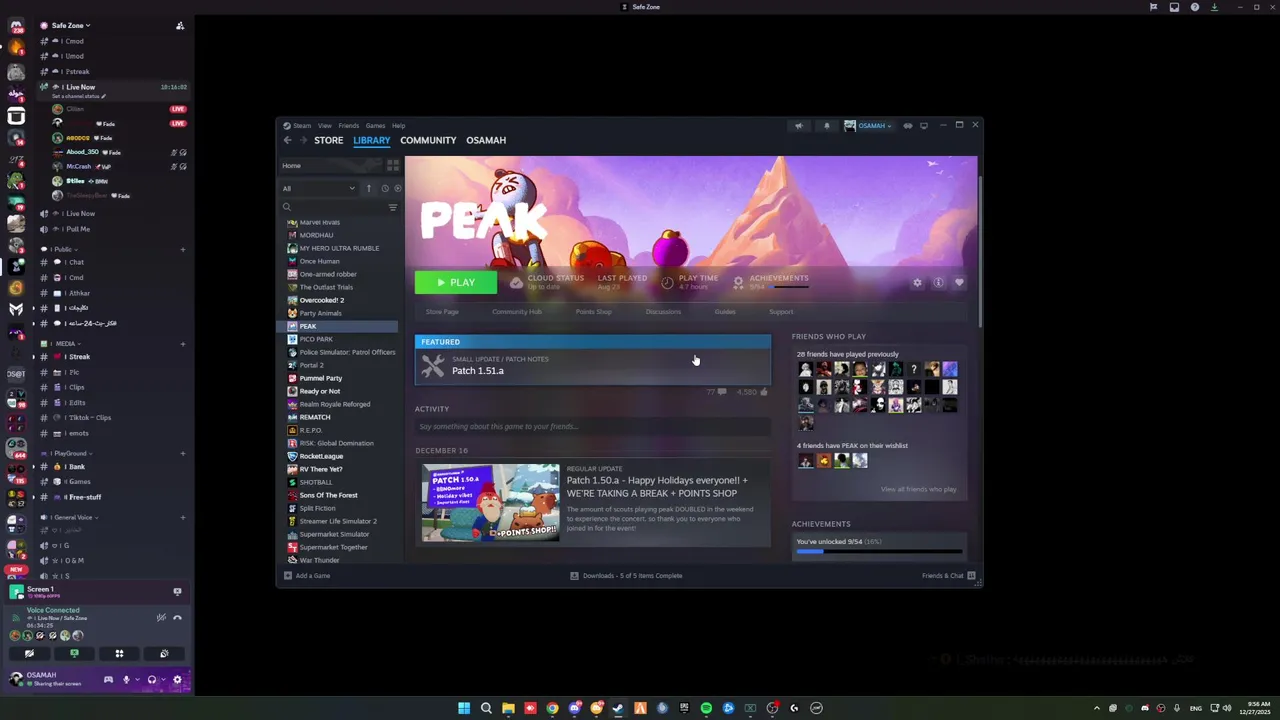The image size is (1280, 720).
Task: Open Discord activities launcher icon
Action: [x=119, y=654]
